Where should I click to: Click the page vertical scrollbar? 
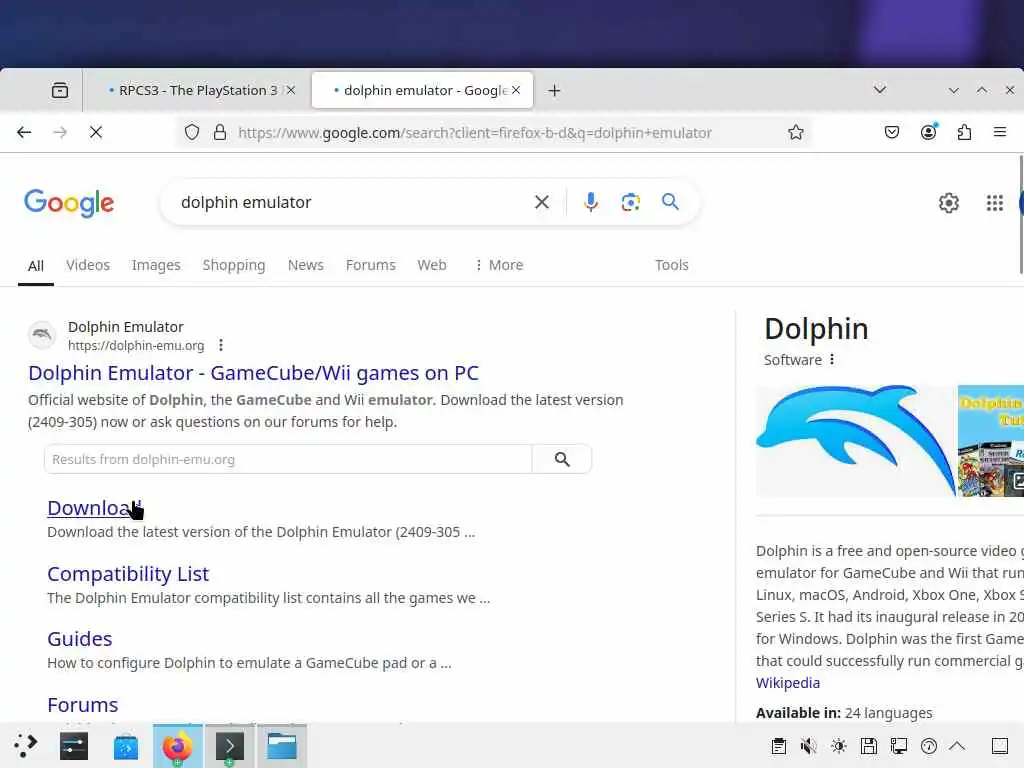tap(1021, 214)
